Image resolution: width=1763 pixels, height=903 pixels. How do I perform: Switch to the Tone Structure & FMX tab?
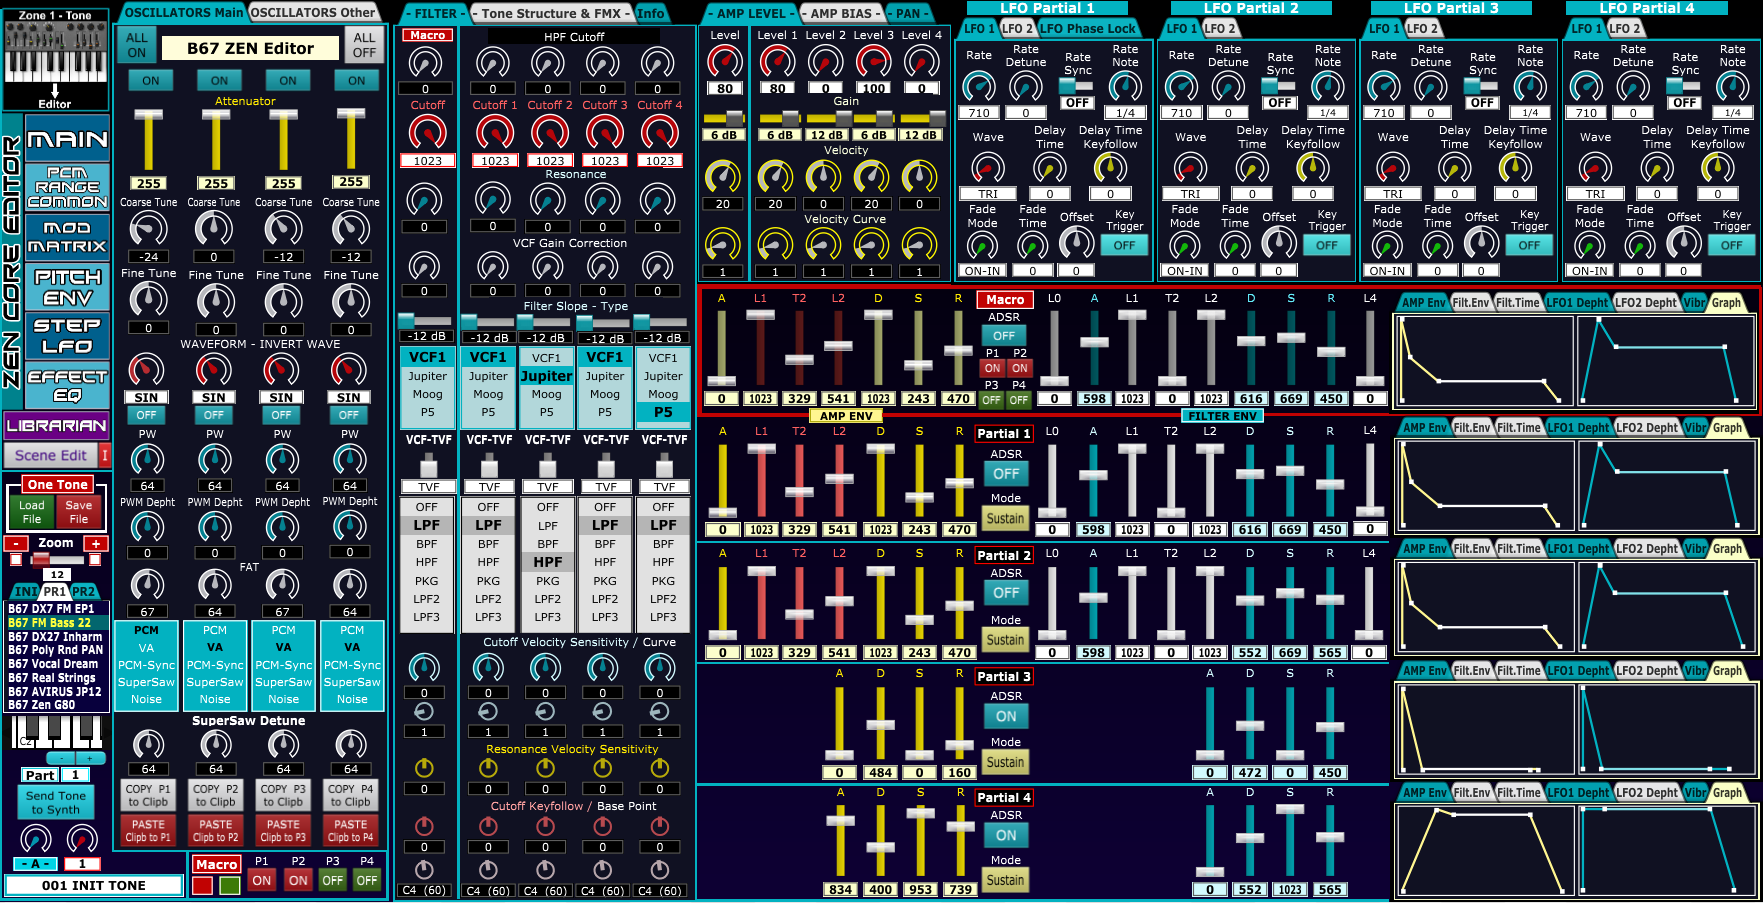[551, 13]
